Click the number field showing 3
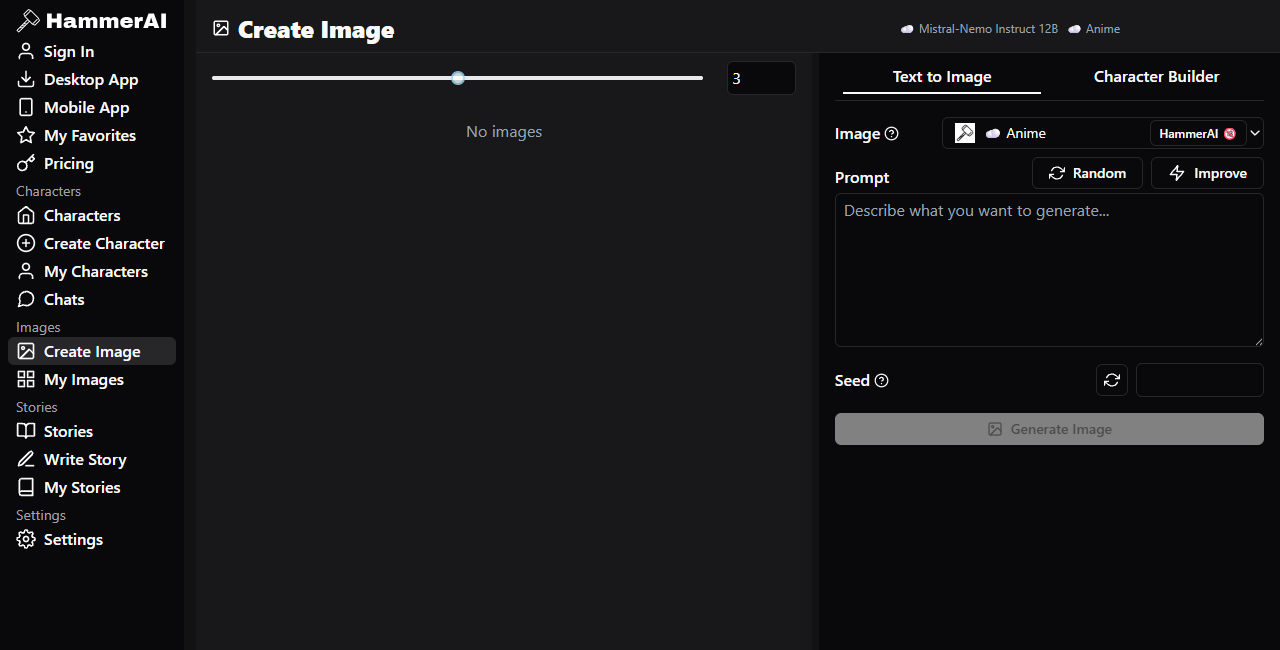Image resolution: width=1280 pixels, height=650 pixels. click(761, 78)
